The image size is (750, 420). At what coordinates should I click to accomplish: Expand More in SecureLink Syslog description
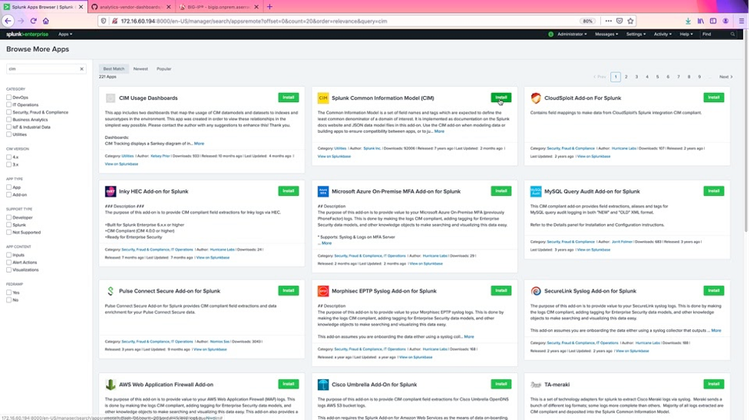(716, 331)
